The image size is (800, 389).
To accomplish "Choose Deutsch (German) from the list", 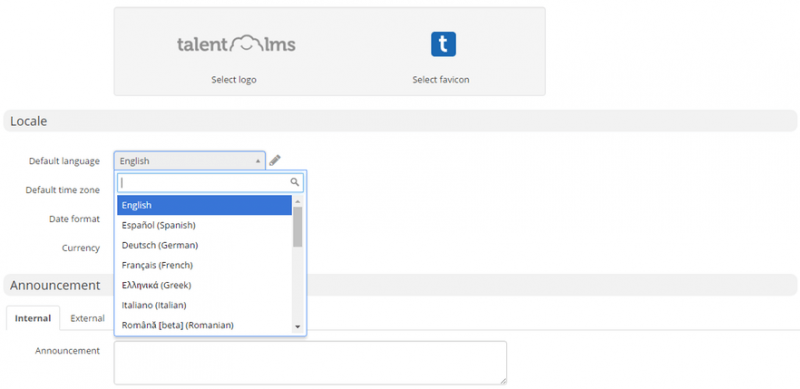I will pyautogui.click(x=205, y=245).
